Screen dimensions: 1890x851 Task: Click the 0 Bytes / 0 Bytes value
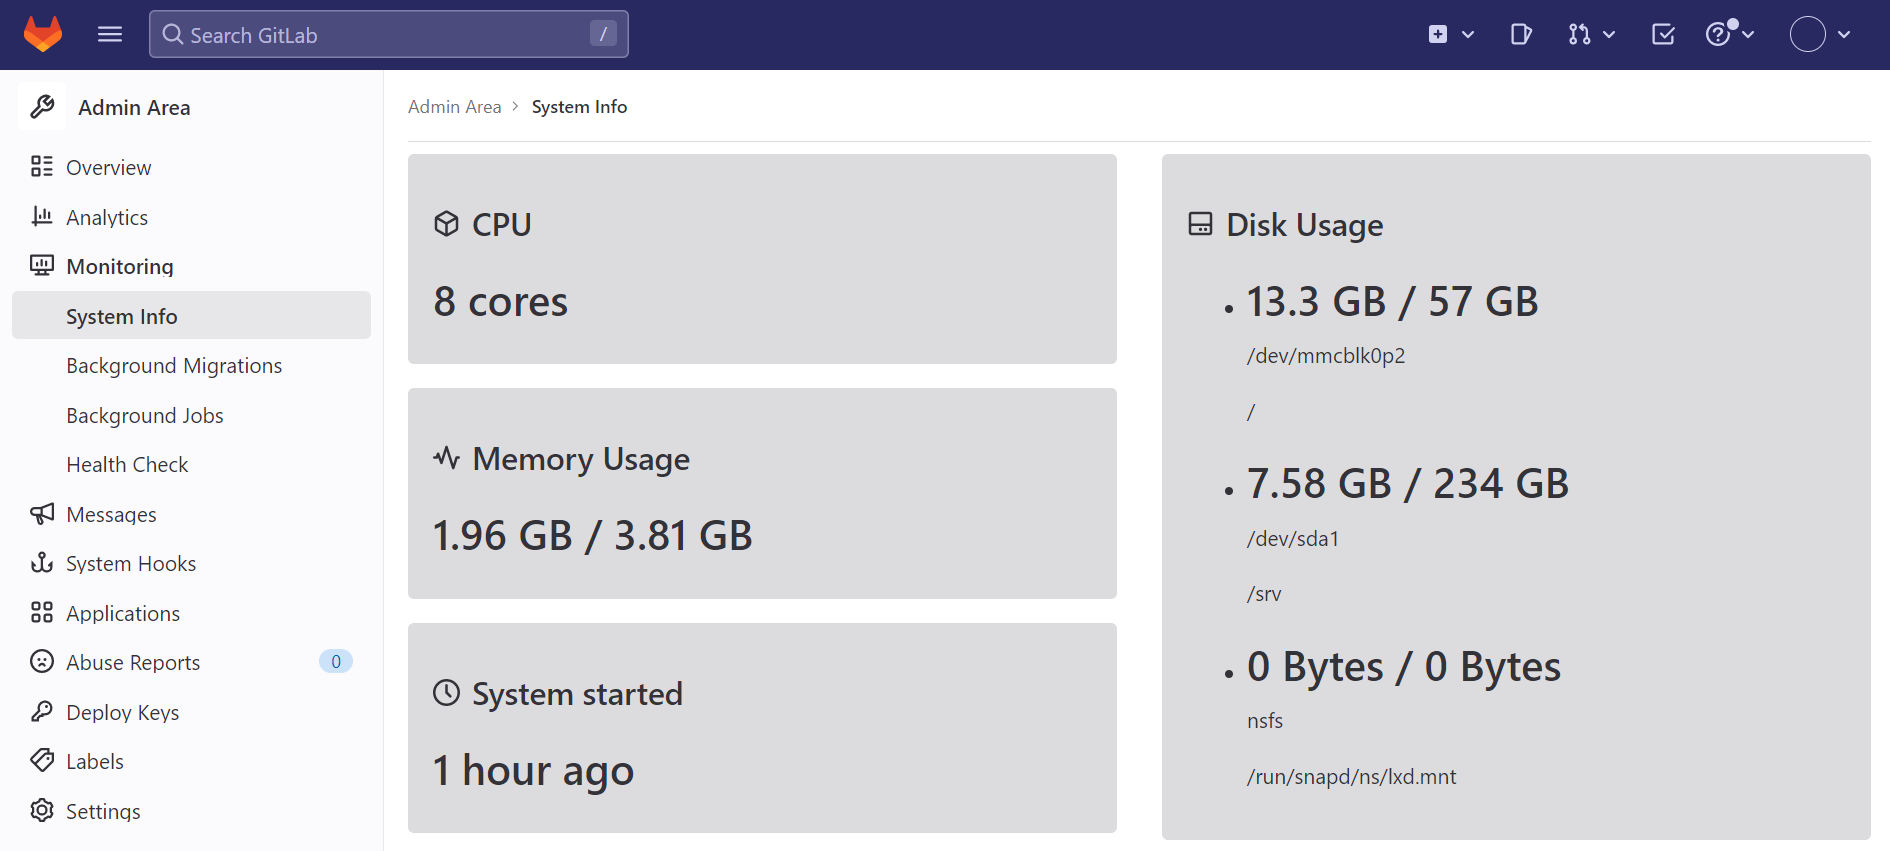1404,667
